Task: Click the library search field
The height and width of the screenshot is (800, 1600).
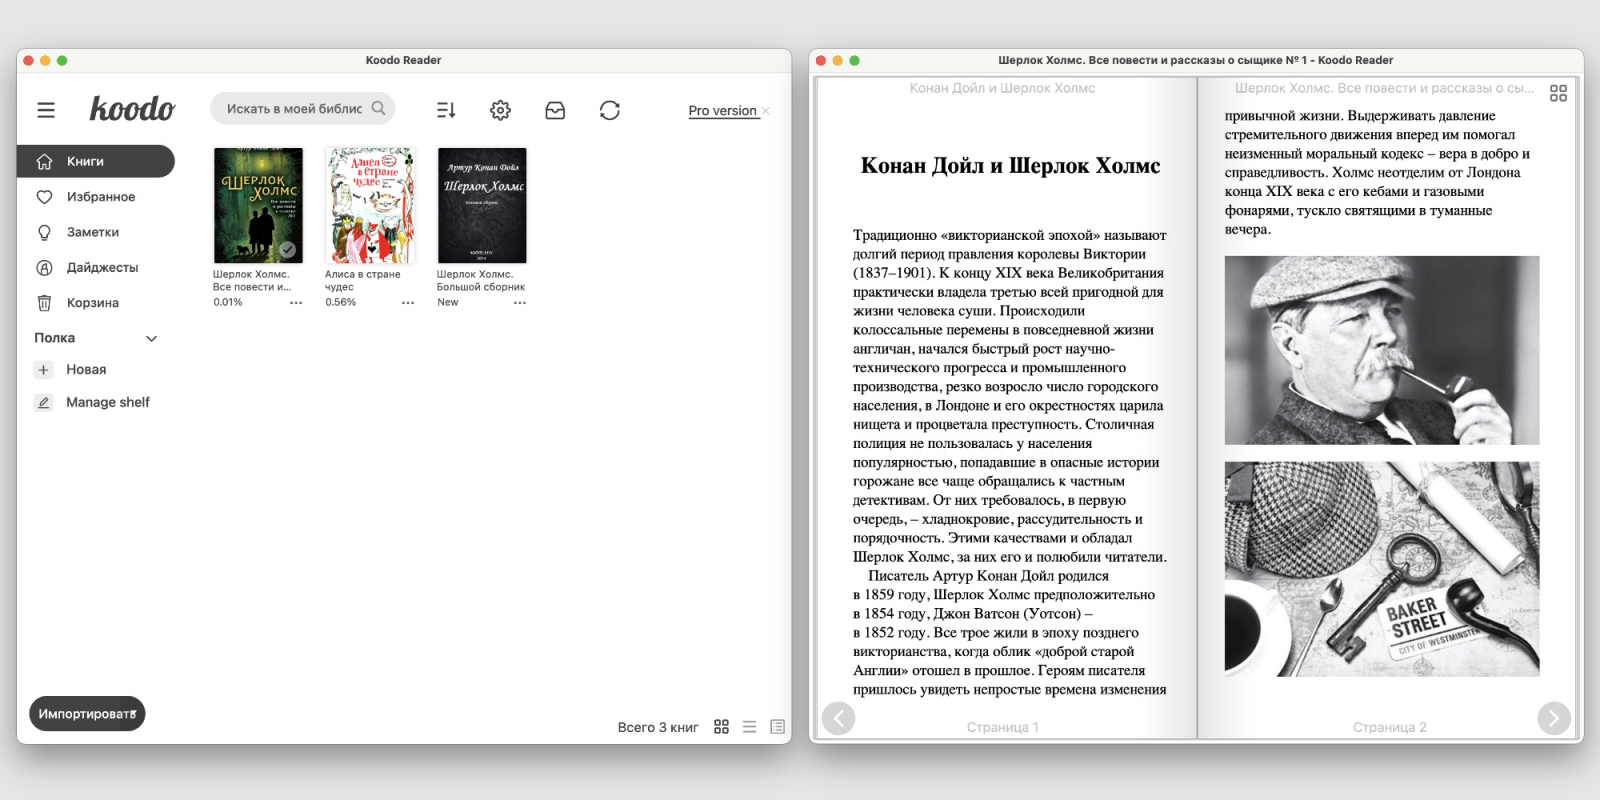Action: click(302, 109)
